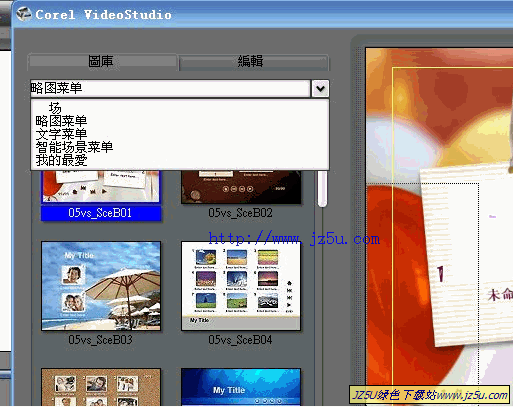
Task: Switch to the 圖庫 tab
Action: pos(102,62)
